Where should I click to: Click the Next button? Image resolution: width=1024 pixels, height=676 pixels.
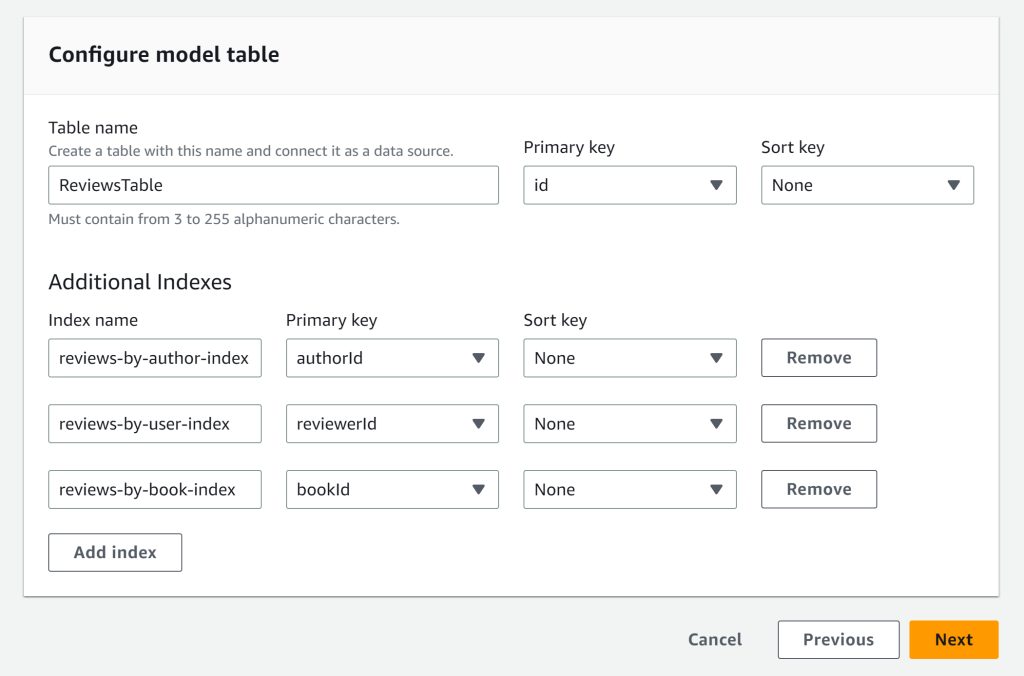coord(953,639)
